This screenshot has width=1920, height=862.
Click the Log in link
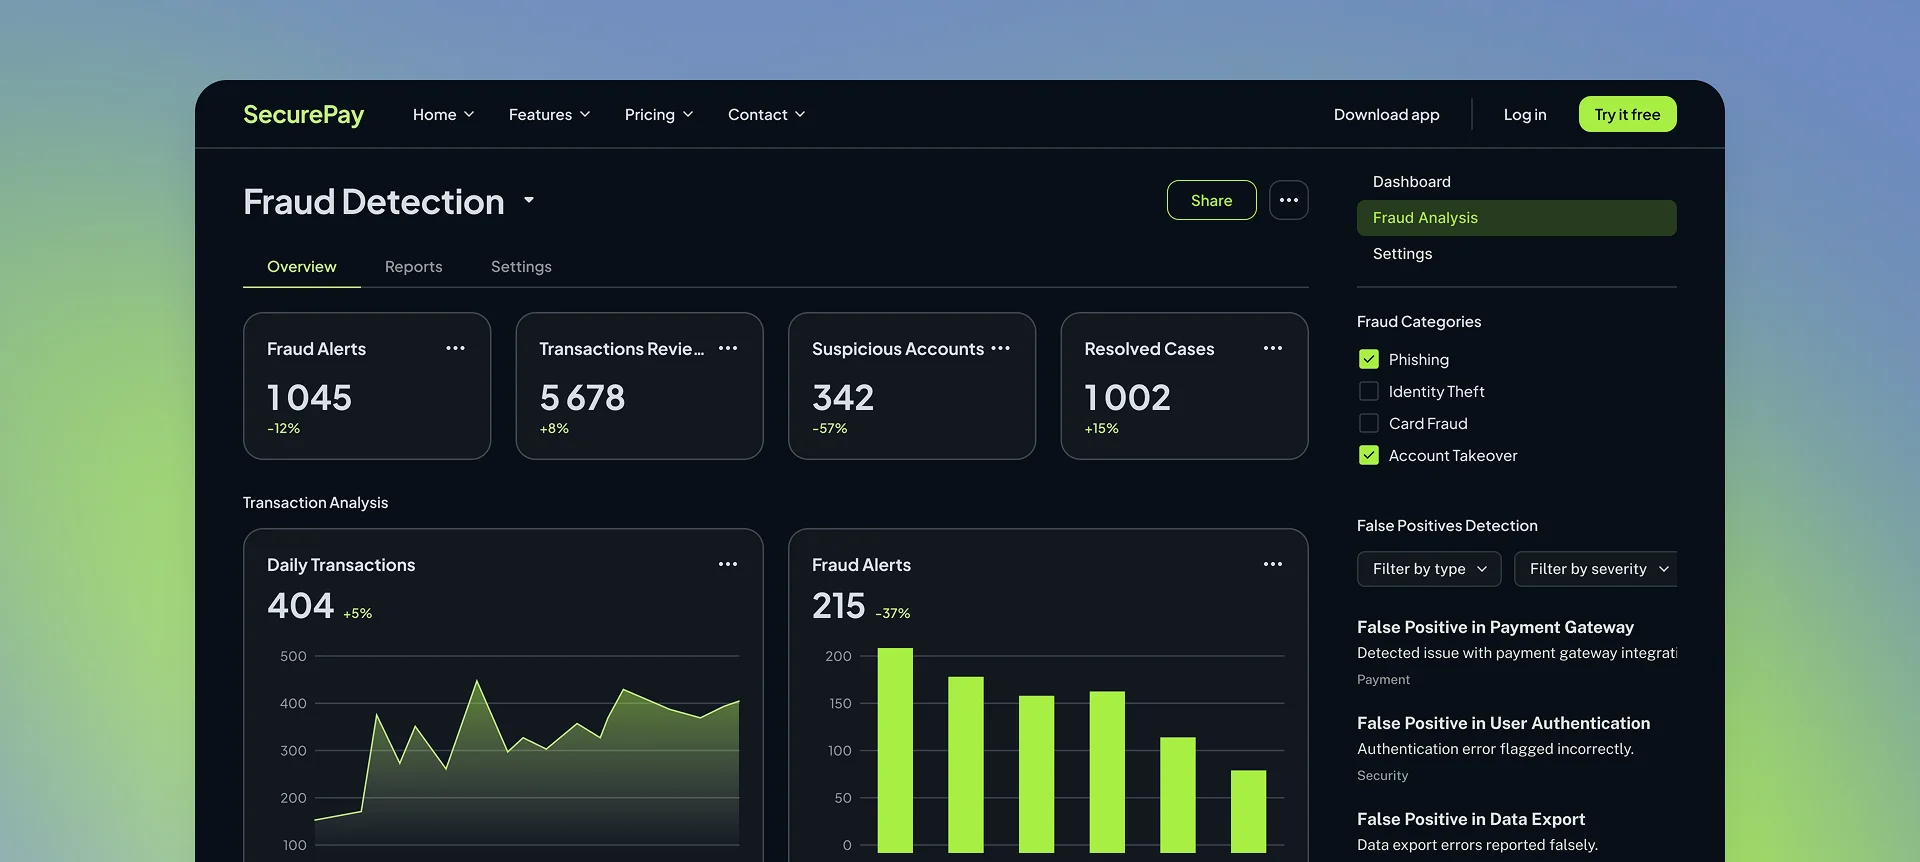click(1525, 115)
